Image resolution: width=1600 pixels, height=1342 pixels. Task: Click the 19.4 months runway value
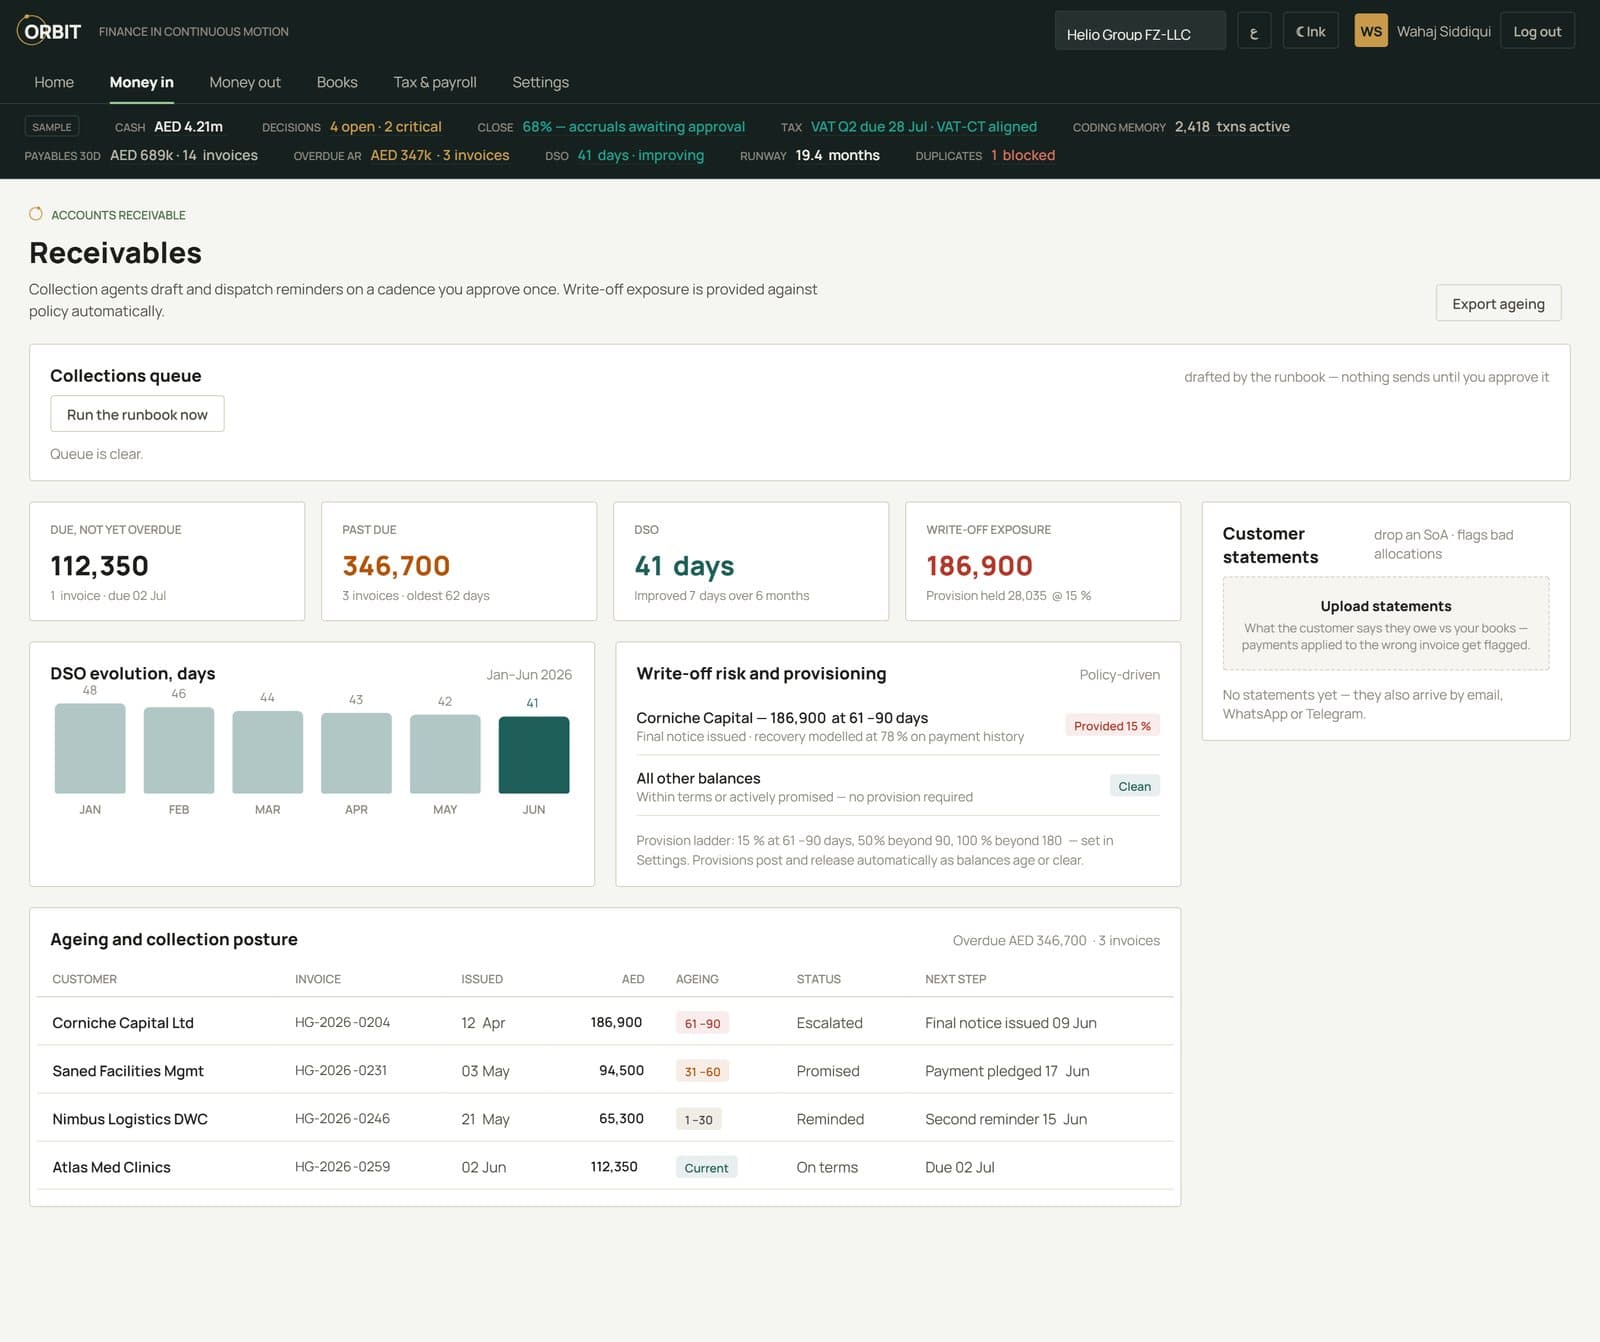[837, 155]
